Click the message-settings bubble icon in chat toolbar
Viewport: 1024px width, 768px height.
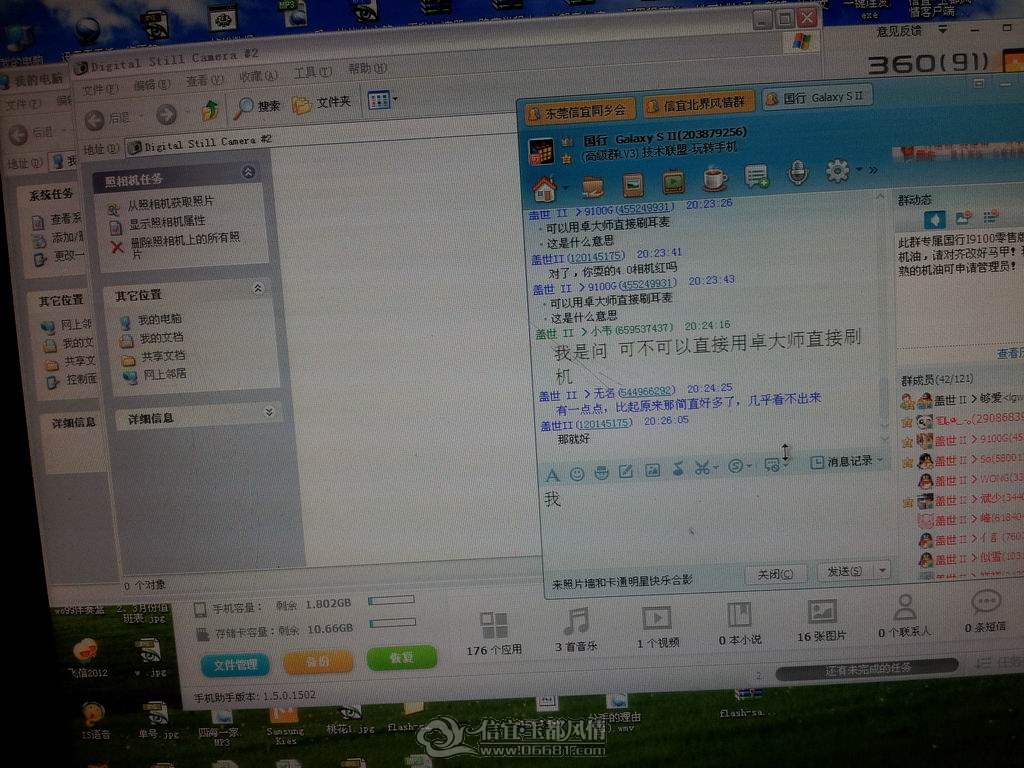[x=772, y=464]
